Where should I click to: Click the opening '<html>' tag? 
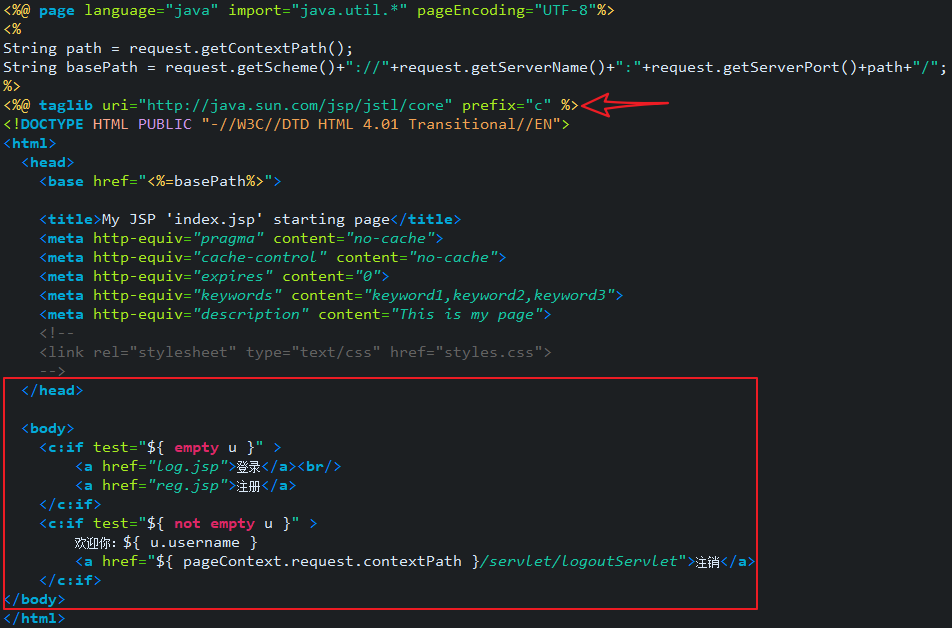tap(30, 143)
